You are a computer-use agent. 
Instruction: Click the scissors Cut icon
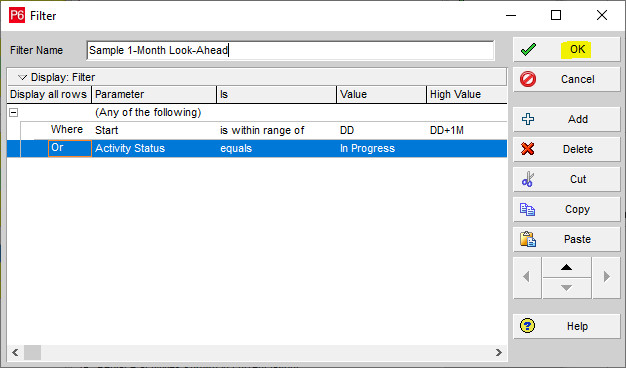tap(528, 179)
